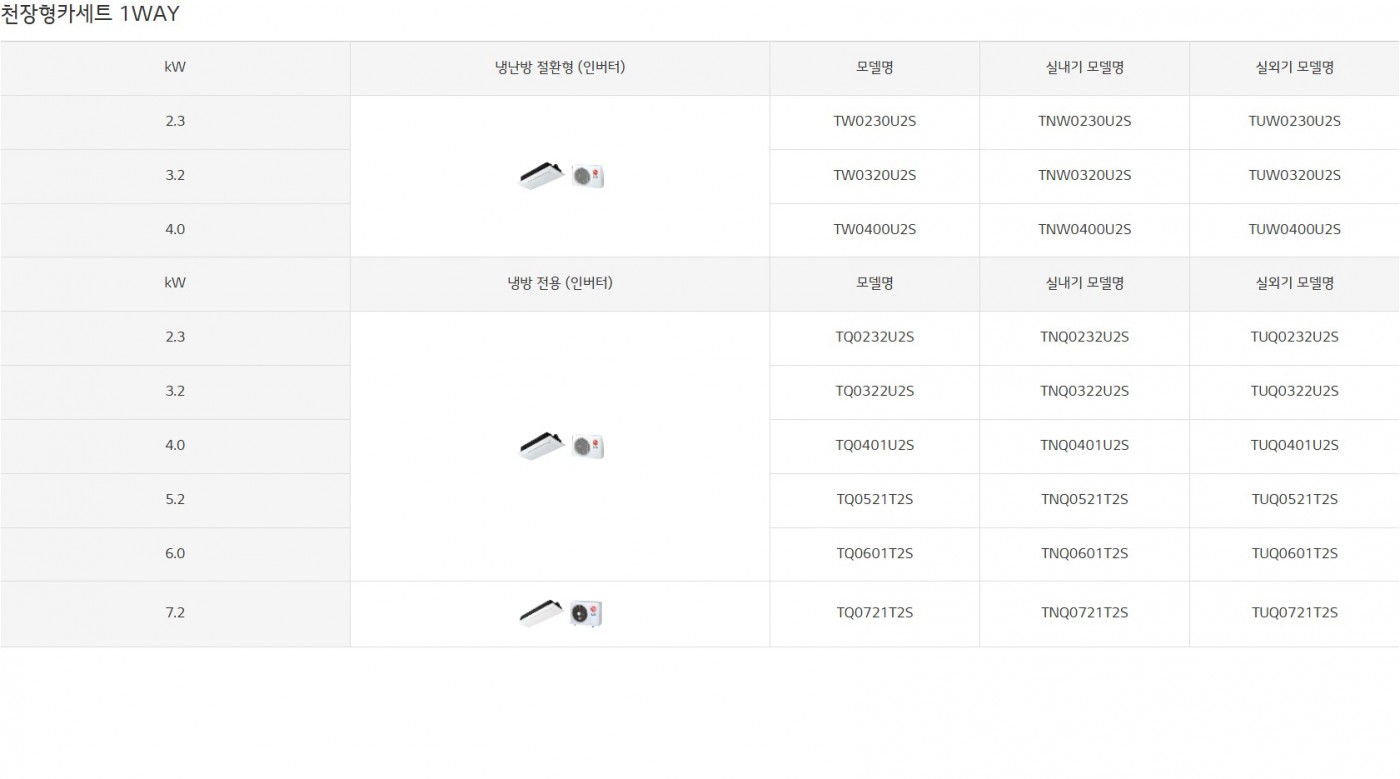
Task: Select model name TW0230U2S
Action: pyautogui.click(x=874, y=121)
